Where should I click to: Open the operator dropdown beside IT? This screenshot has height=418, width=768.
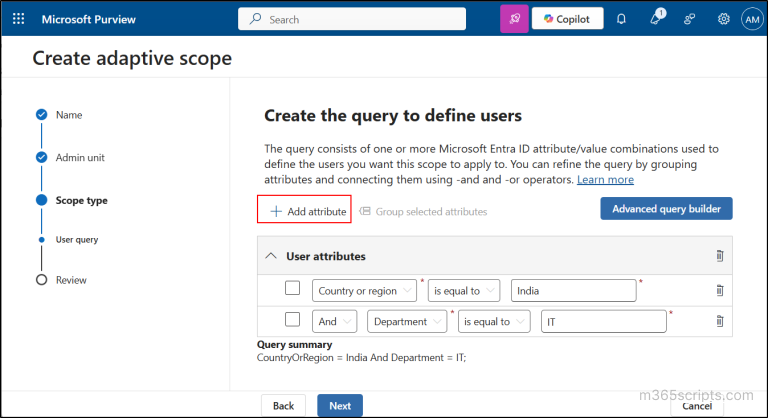(494, 321)
